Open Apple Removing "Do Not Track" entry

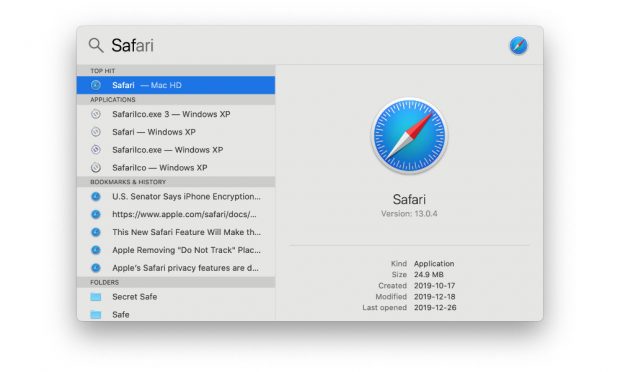176,250
